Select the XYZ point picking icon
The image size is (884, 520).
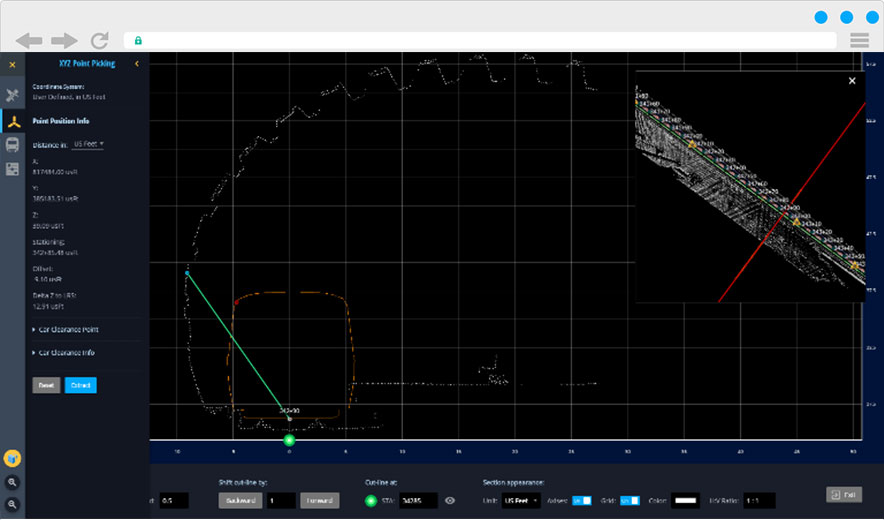coord(13,121)
